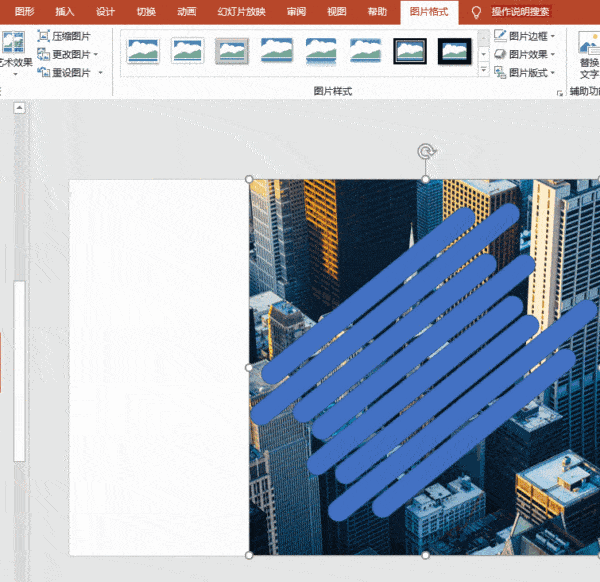Apply the sixth soft-edge picture style
Image resolution: width=600 pixels, height=582 pixels.
pyautogui.click(x=365, y=50)
